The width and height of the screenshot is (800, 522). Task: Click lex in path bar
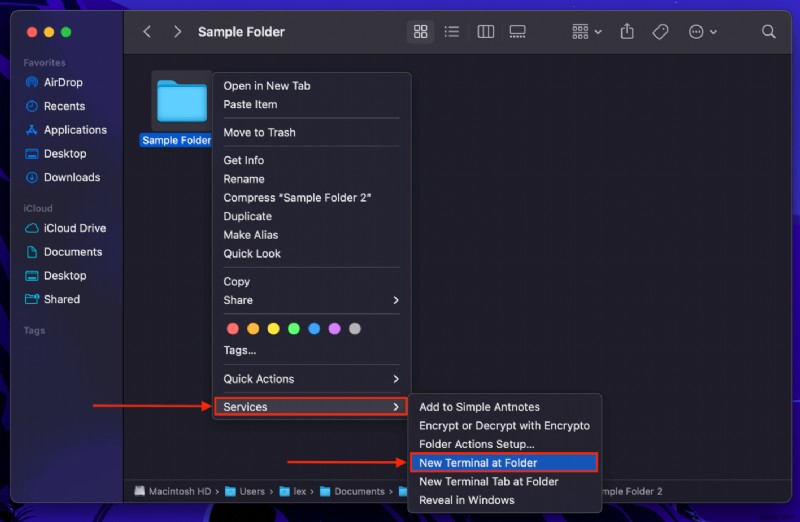coord(293,491)
